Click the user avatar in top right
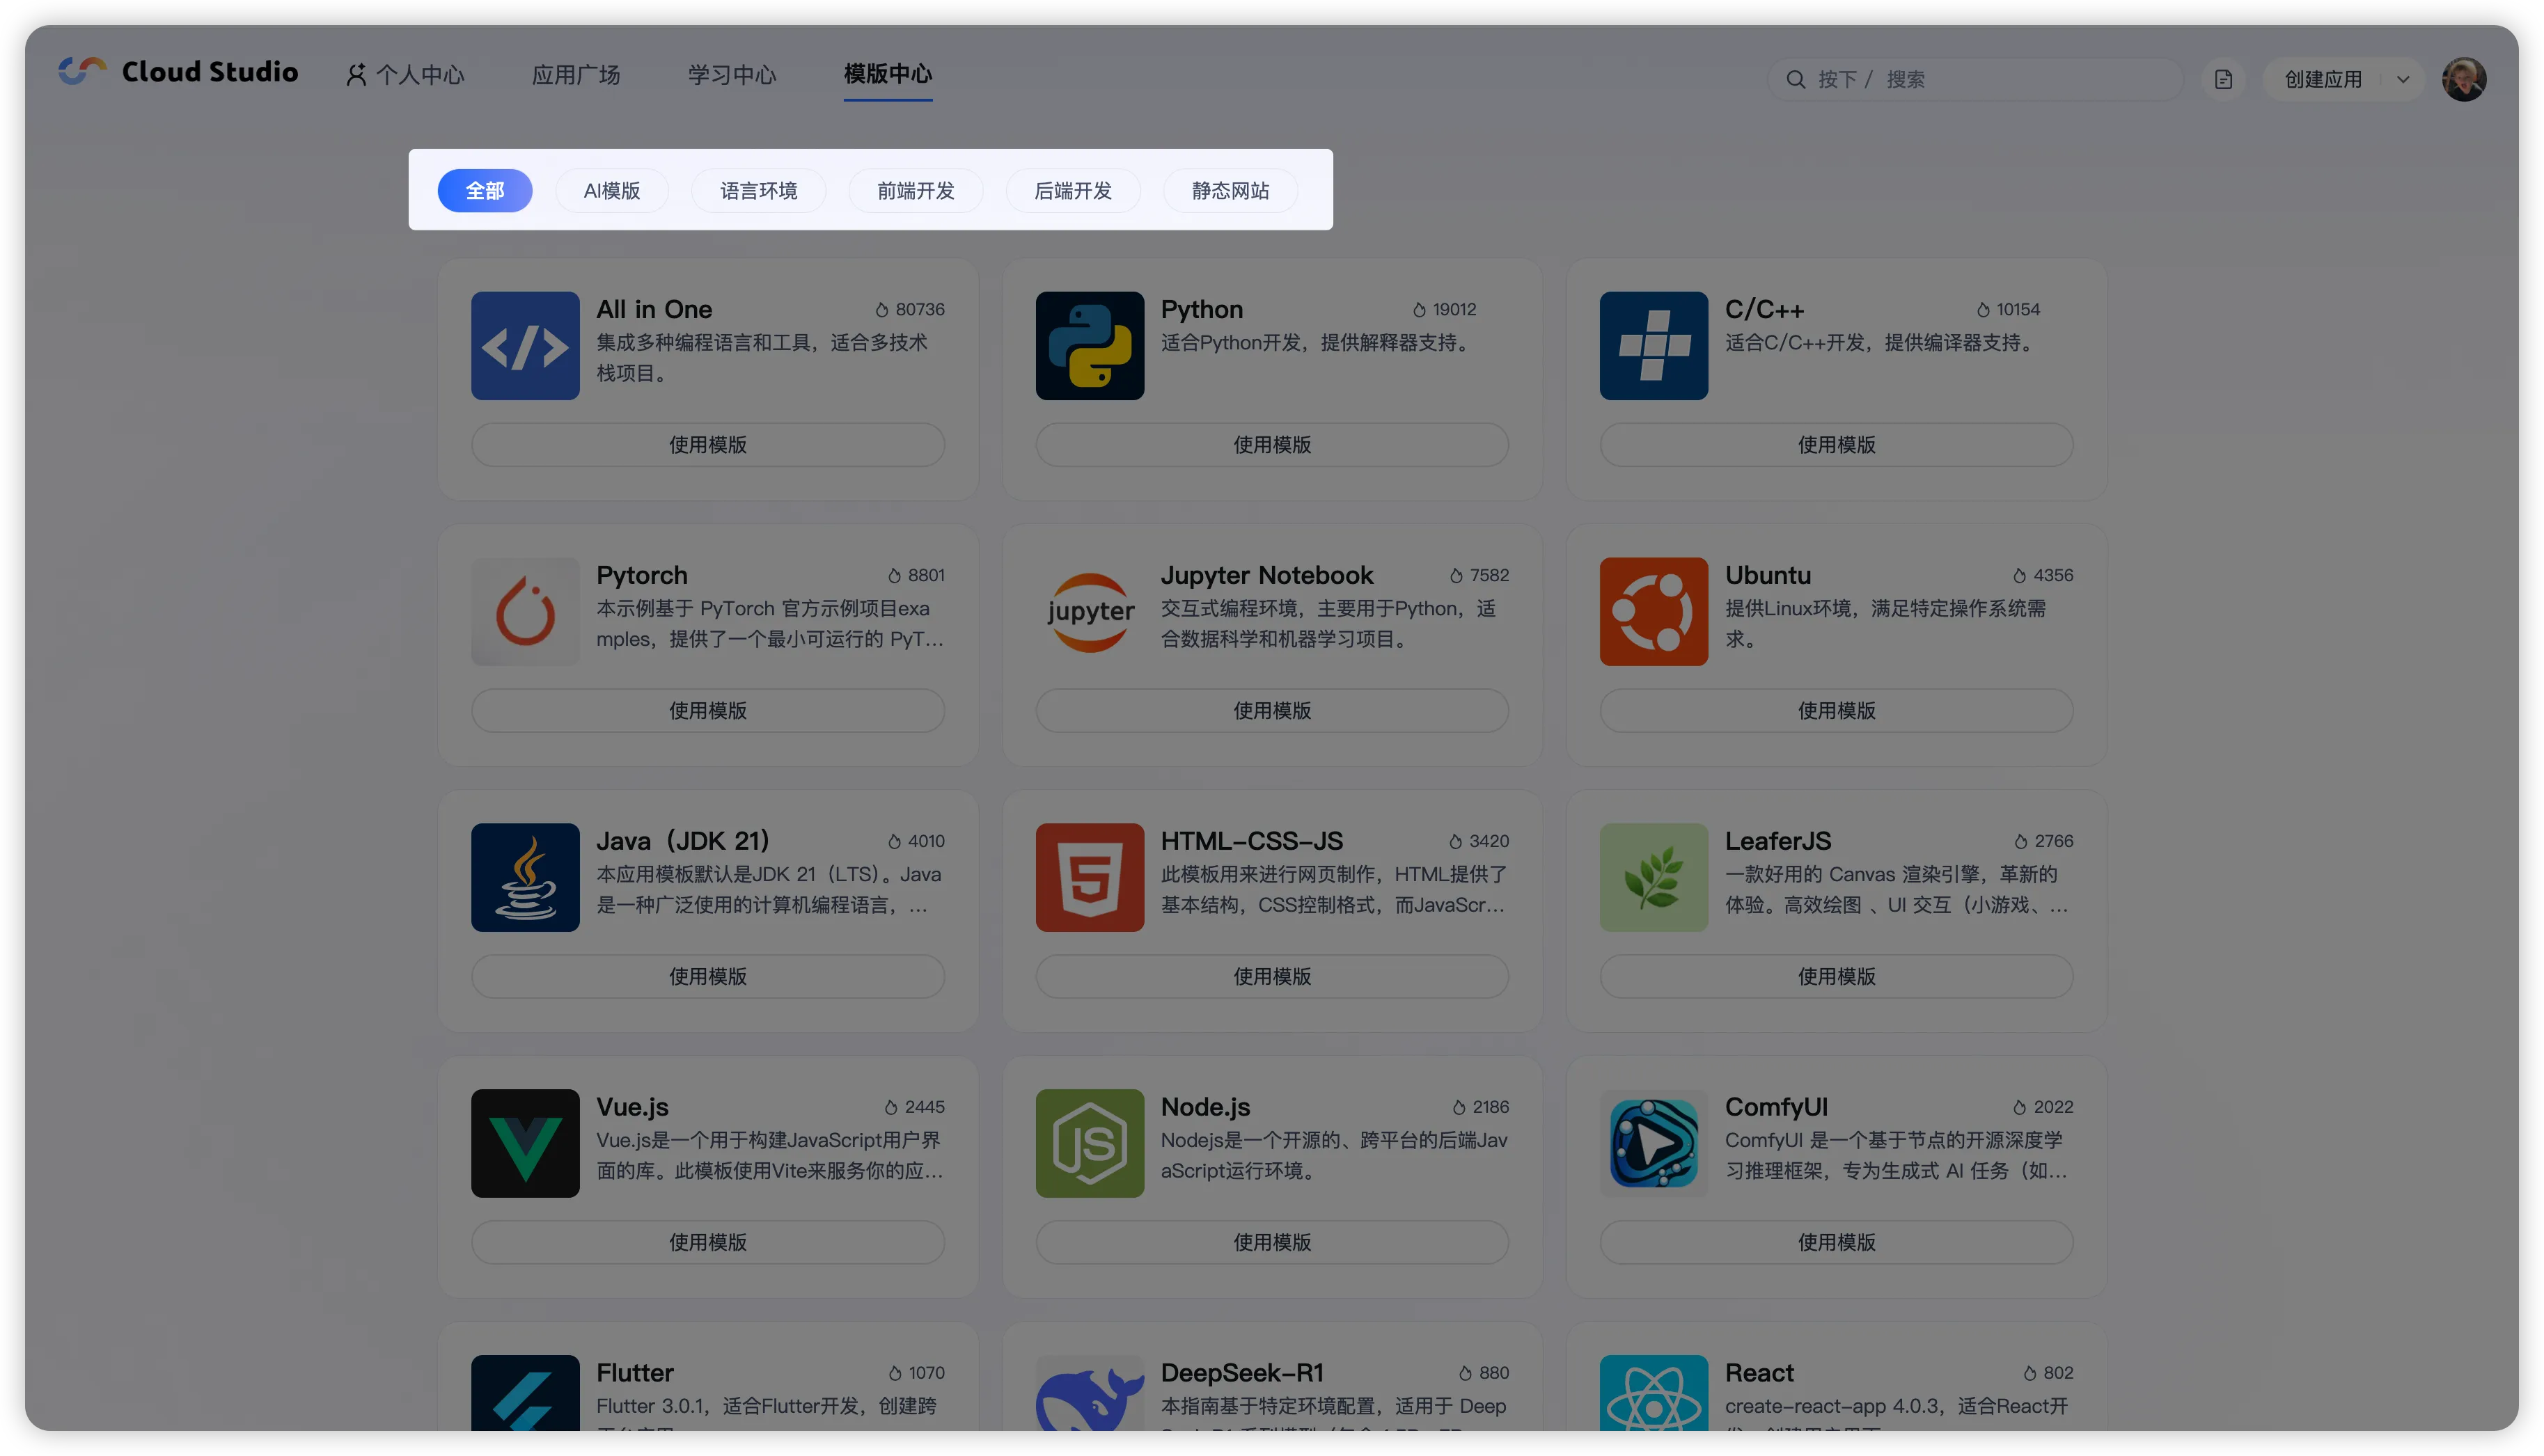This screenshot has width=2544, height=1456. point(2463,79)
